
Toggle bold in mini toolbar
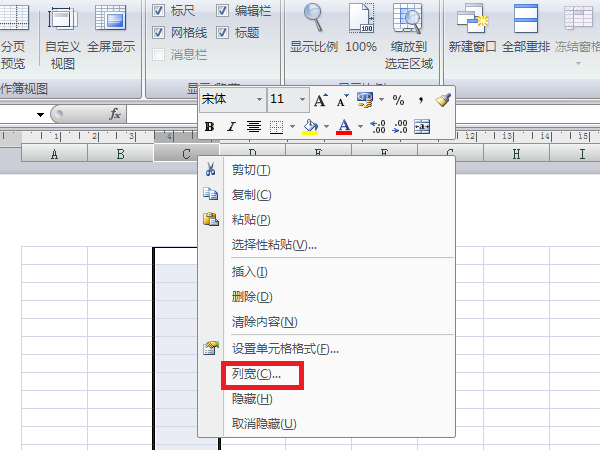(209, 127)
